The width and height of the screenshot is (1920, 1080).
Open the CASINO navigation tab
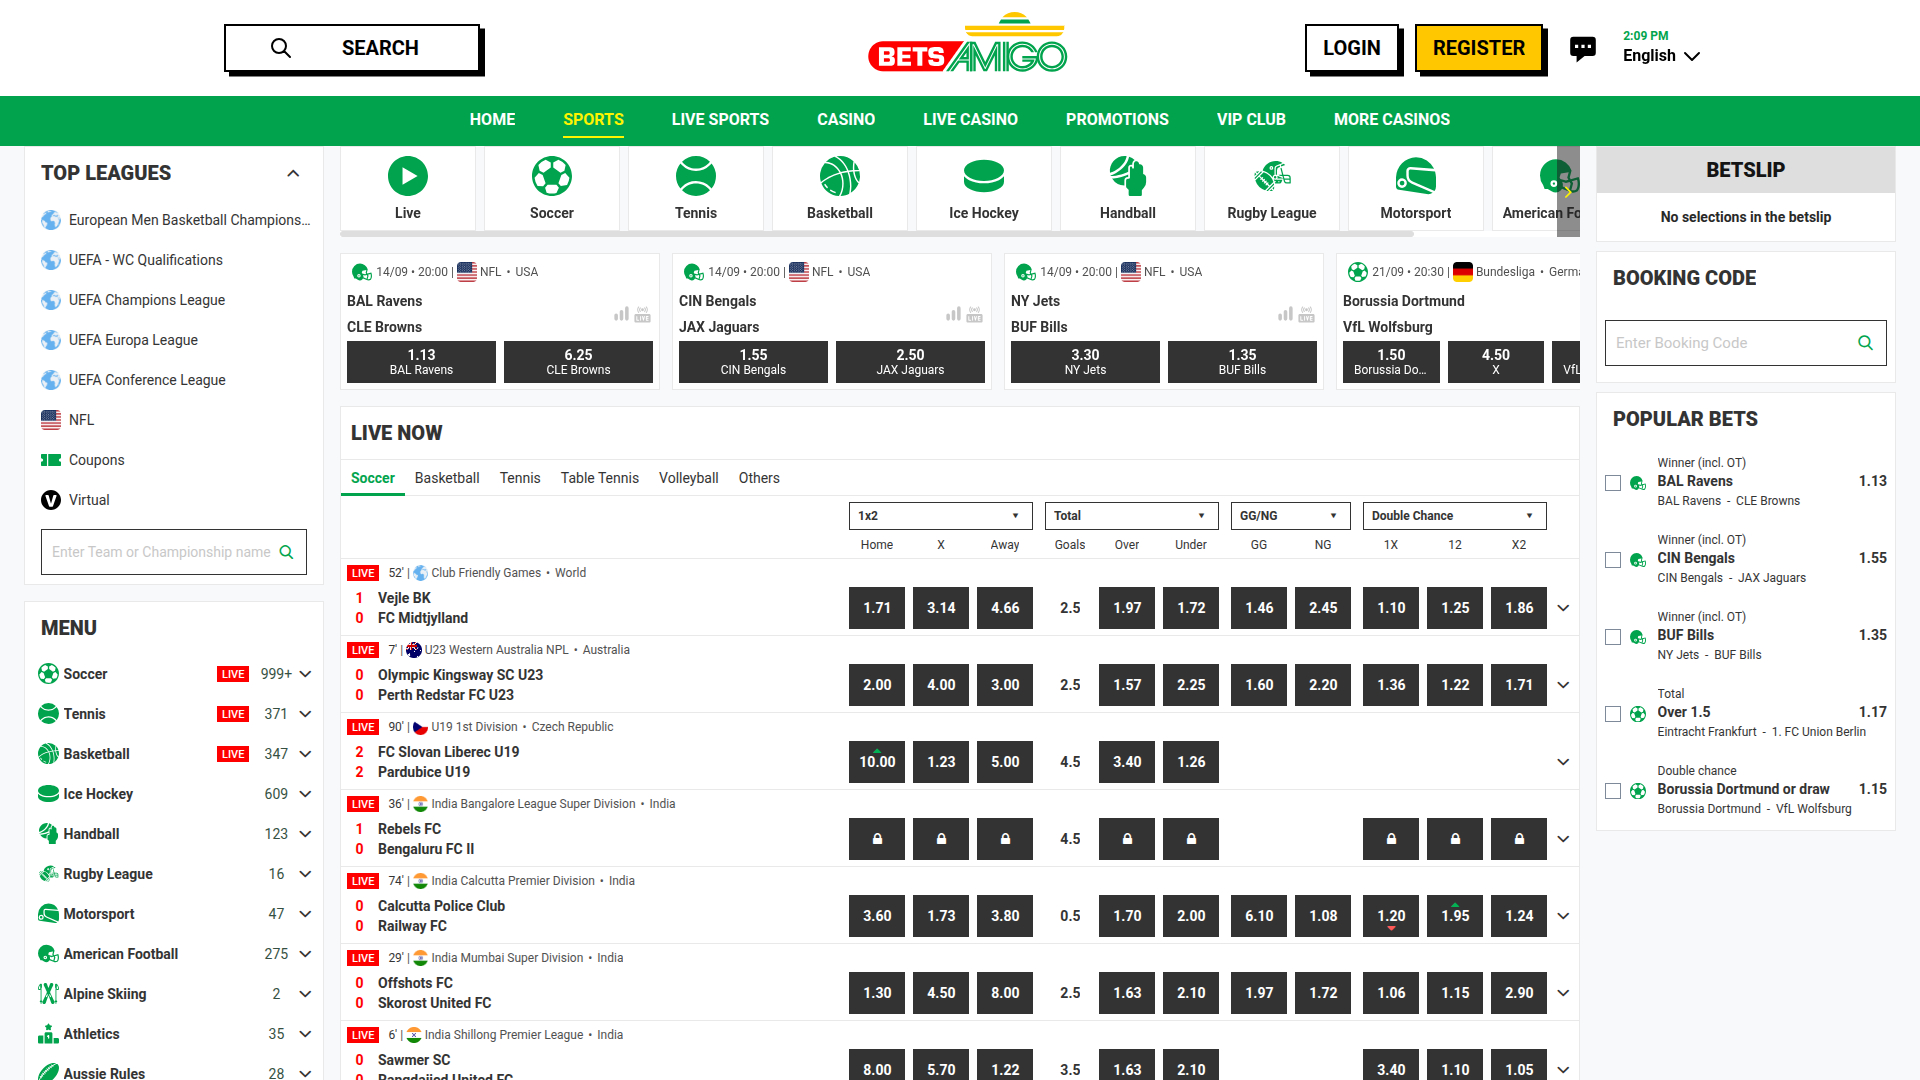(845, 119)
